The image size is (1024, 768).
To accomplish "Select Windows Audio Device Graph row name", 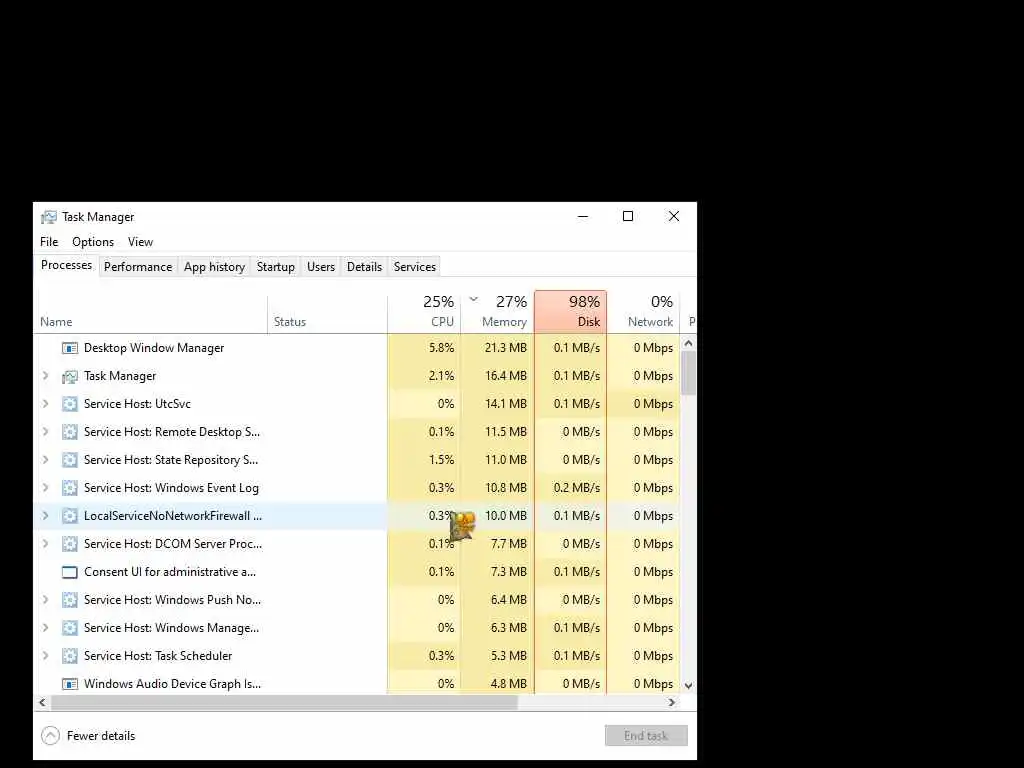I will (x=172, y=684).
